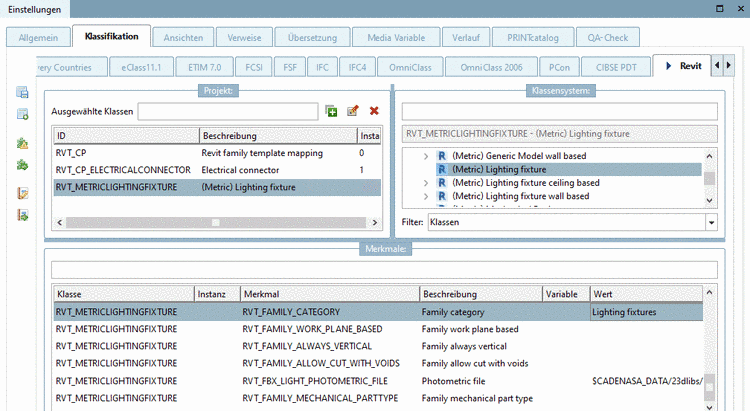Click the R icon of Lighting fixture wall based

click(442, 196)
